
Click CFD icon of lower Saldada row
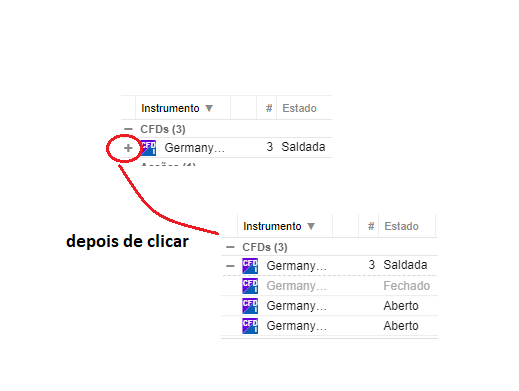click(250, 266)
